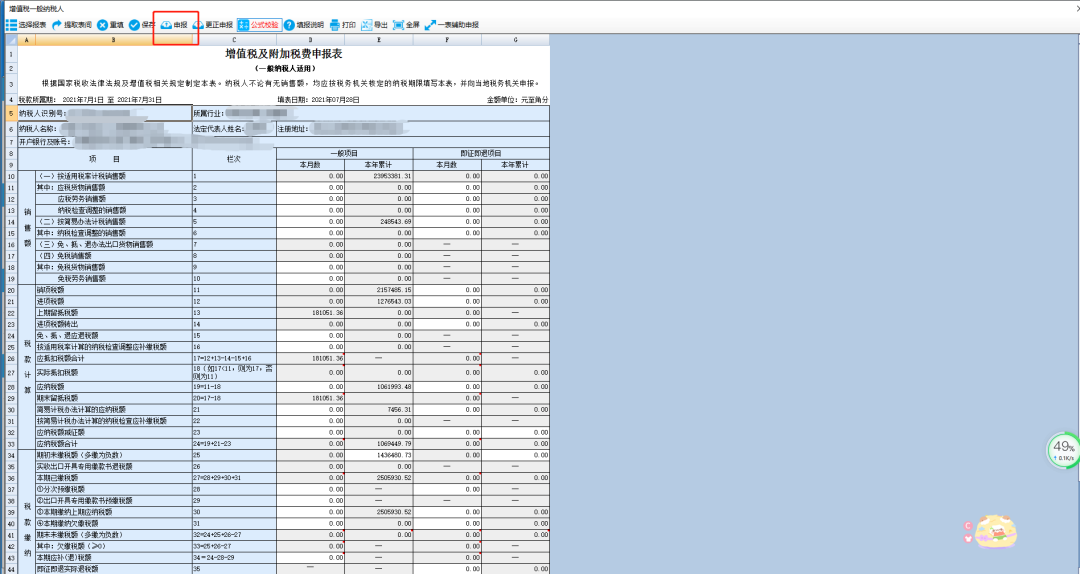This screenshot has height=574, width=1080.
Task: Select row 10 header
Action: point(11,176)
